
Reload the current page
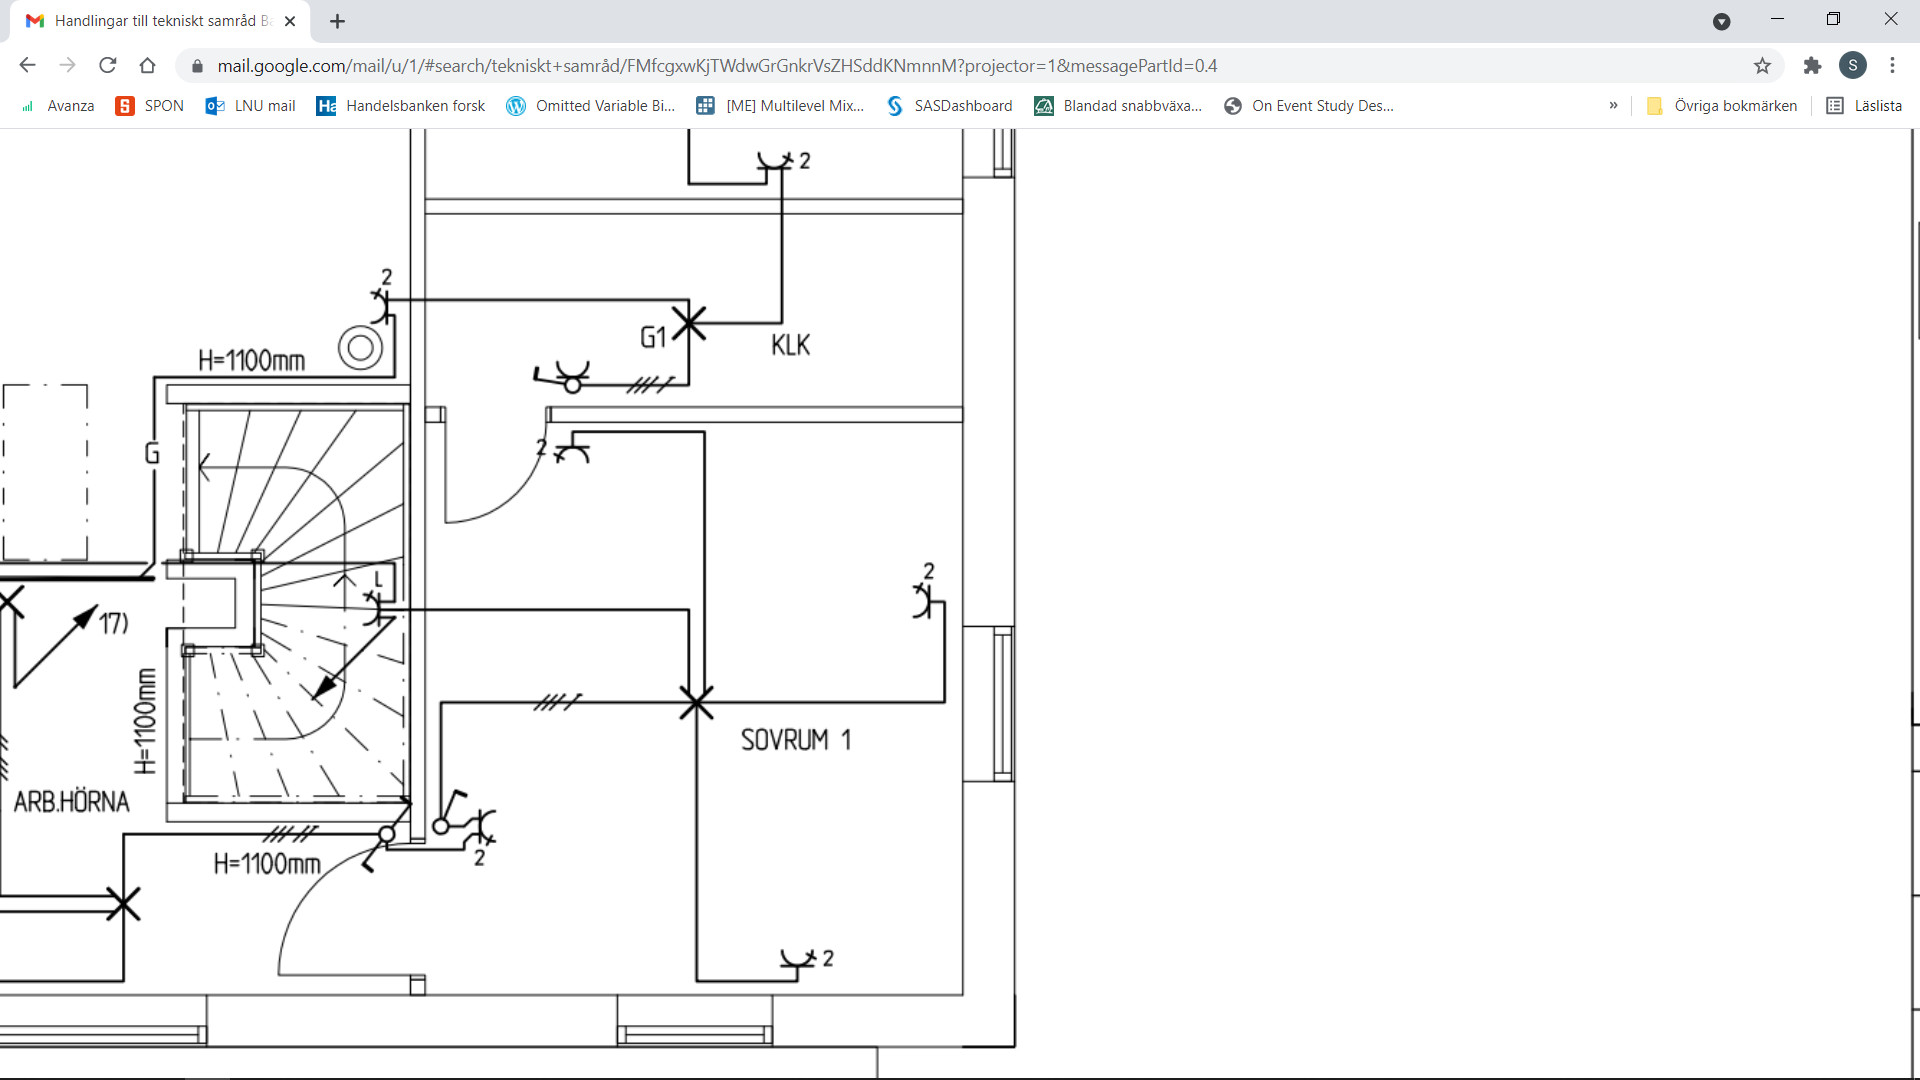pyautogui.click(x=108, y=66)
